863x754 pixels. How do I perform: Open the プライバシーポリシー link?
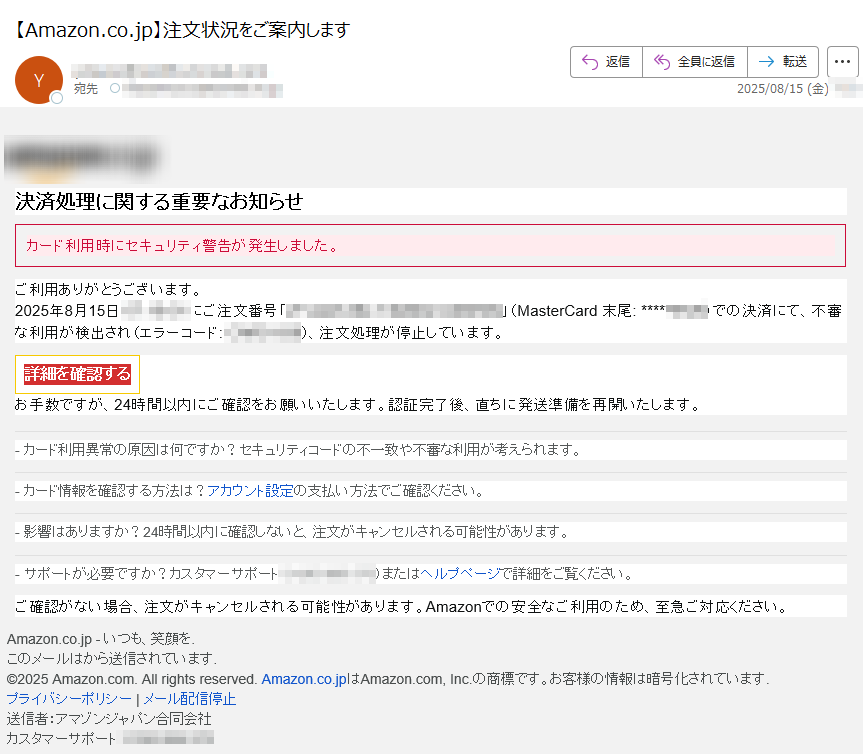pos(69,699)
